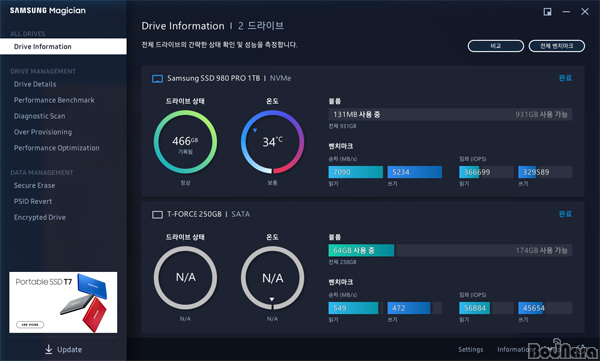This screenshot has width=600, height=361.
Task: Click the T-FORCE 250GB drive icon
Action: point(157,215)
